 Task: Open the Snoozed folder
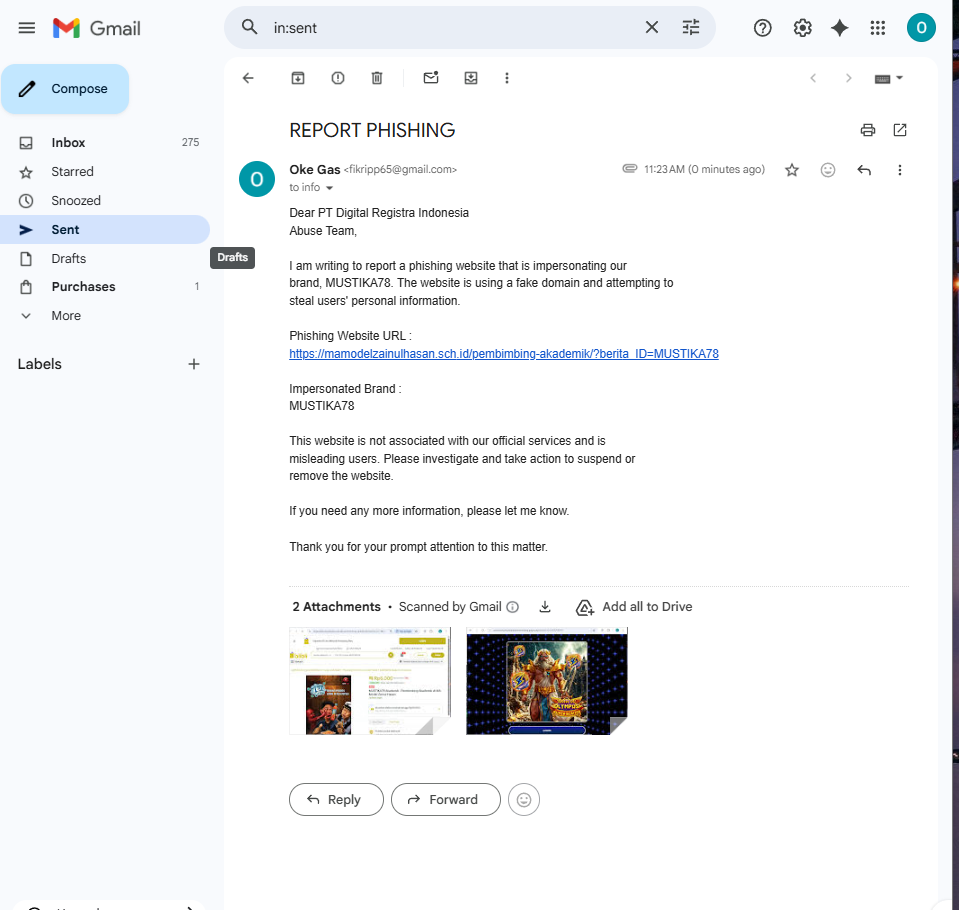pos(105,201)
